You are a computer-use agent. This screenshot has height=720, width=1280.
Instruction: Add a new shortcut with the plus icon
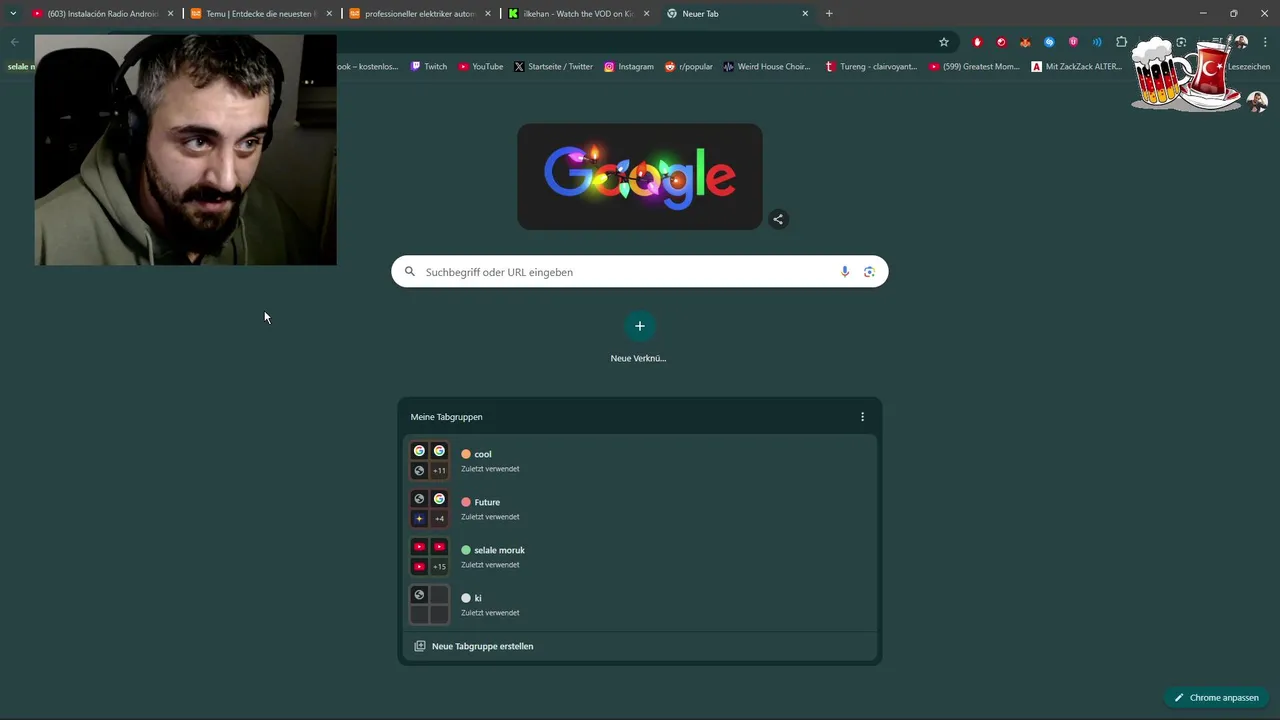(640, 325)
